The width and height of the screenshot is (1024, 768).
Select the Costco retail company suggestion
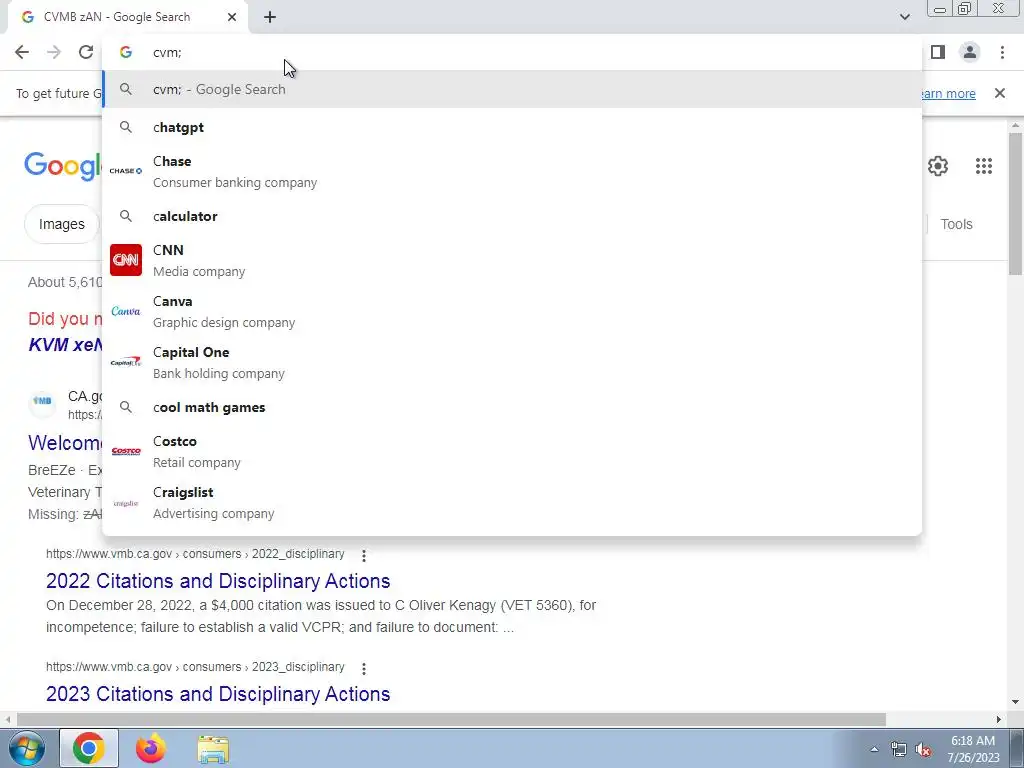click(512, 451)
